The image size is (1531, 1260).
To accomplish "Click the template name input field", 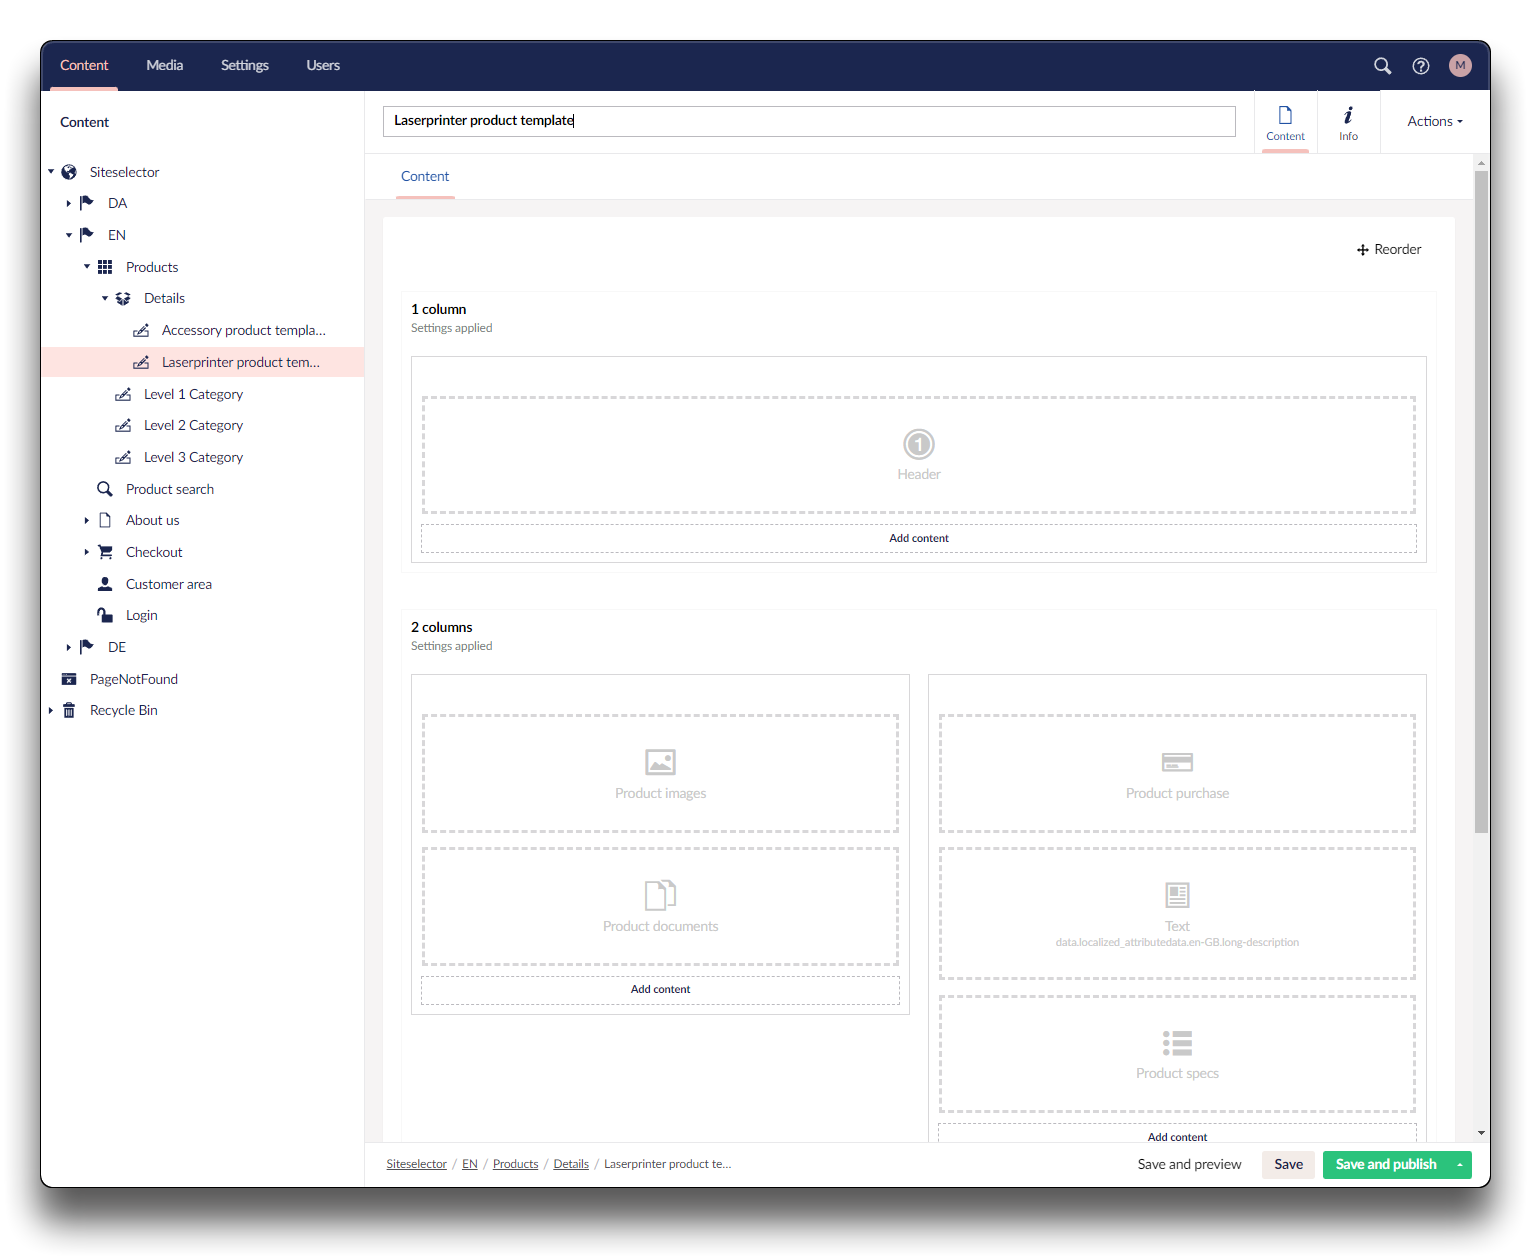I will click(808, 121).
